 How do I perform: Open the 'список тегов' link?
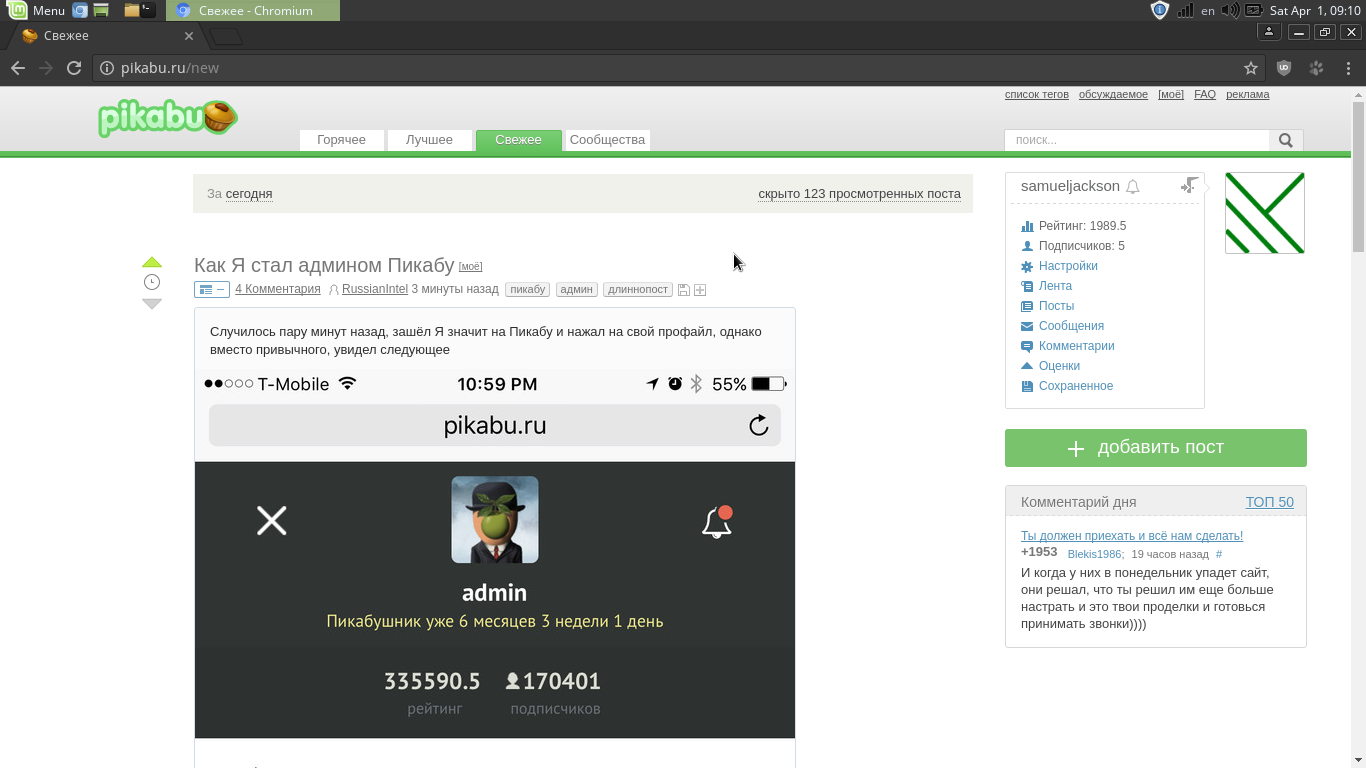[1037, 95]
